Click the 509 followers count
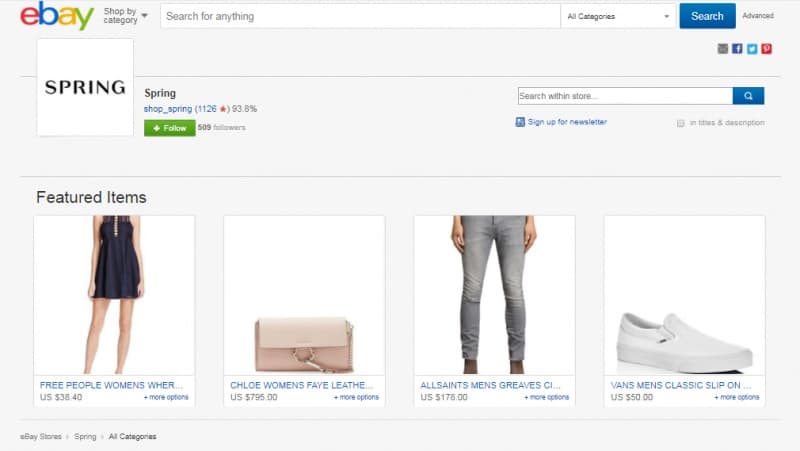Image resolution: width=800 pixels, height=451 pixels. 221,128
